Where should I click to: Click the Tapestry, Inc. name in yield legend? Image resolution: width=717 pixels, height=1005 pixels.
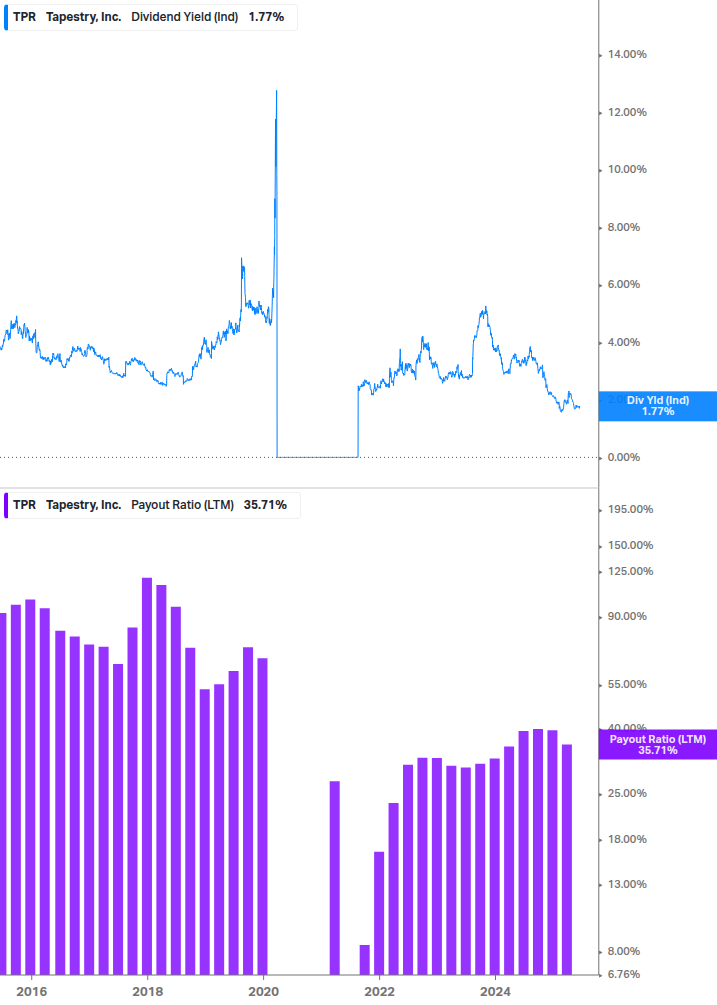coord(84,17)
